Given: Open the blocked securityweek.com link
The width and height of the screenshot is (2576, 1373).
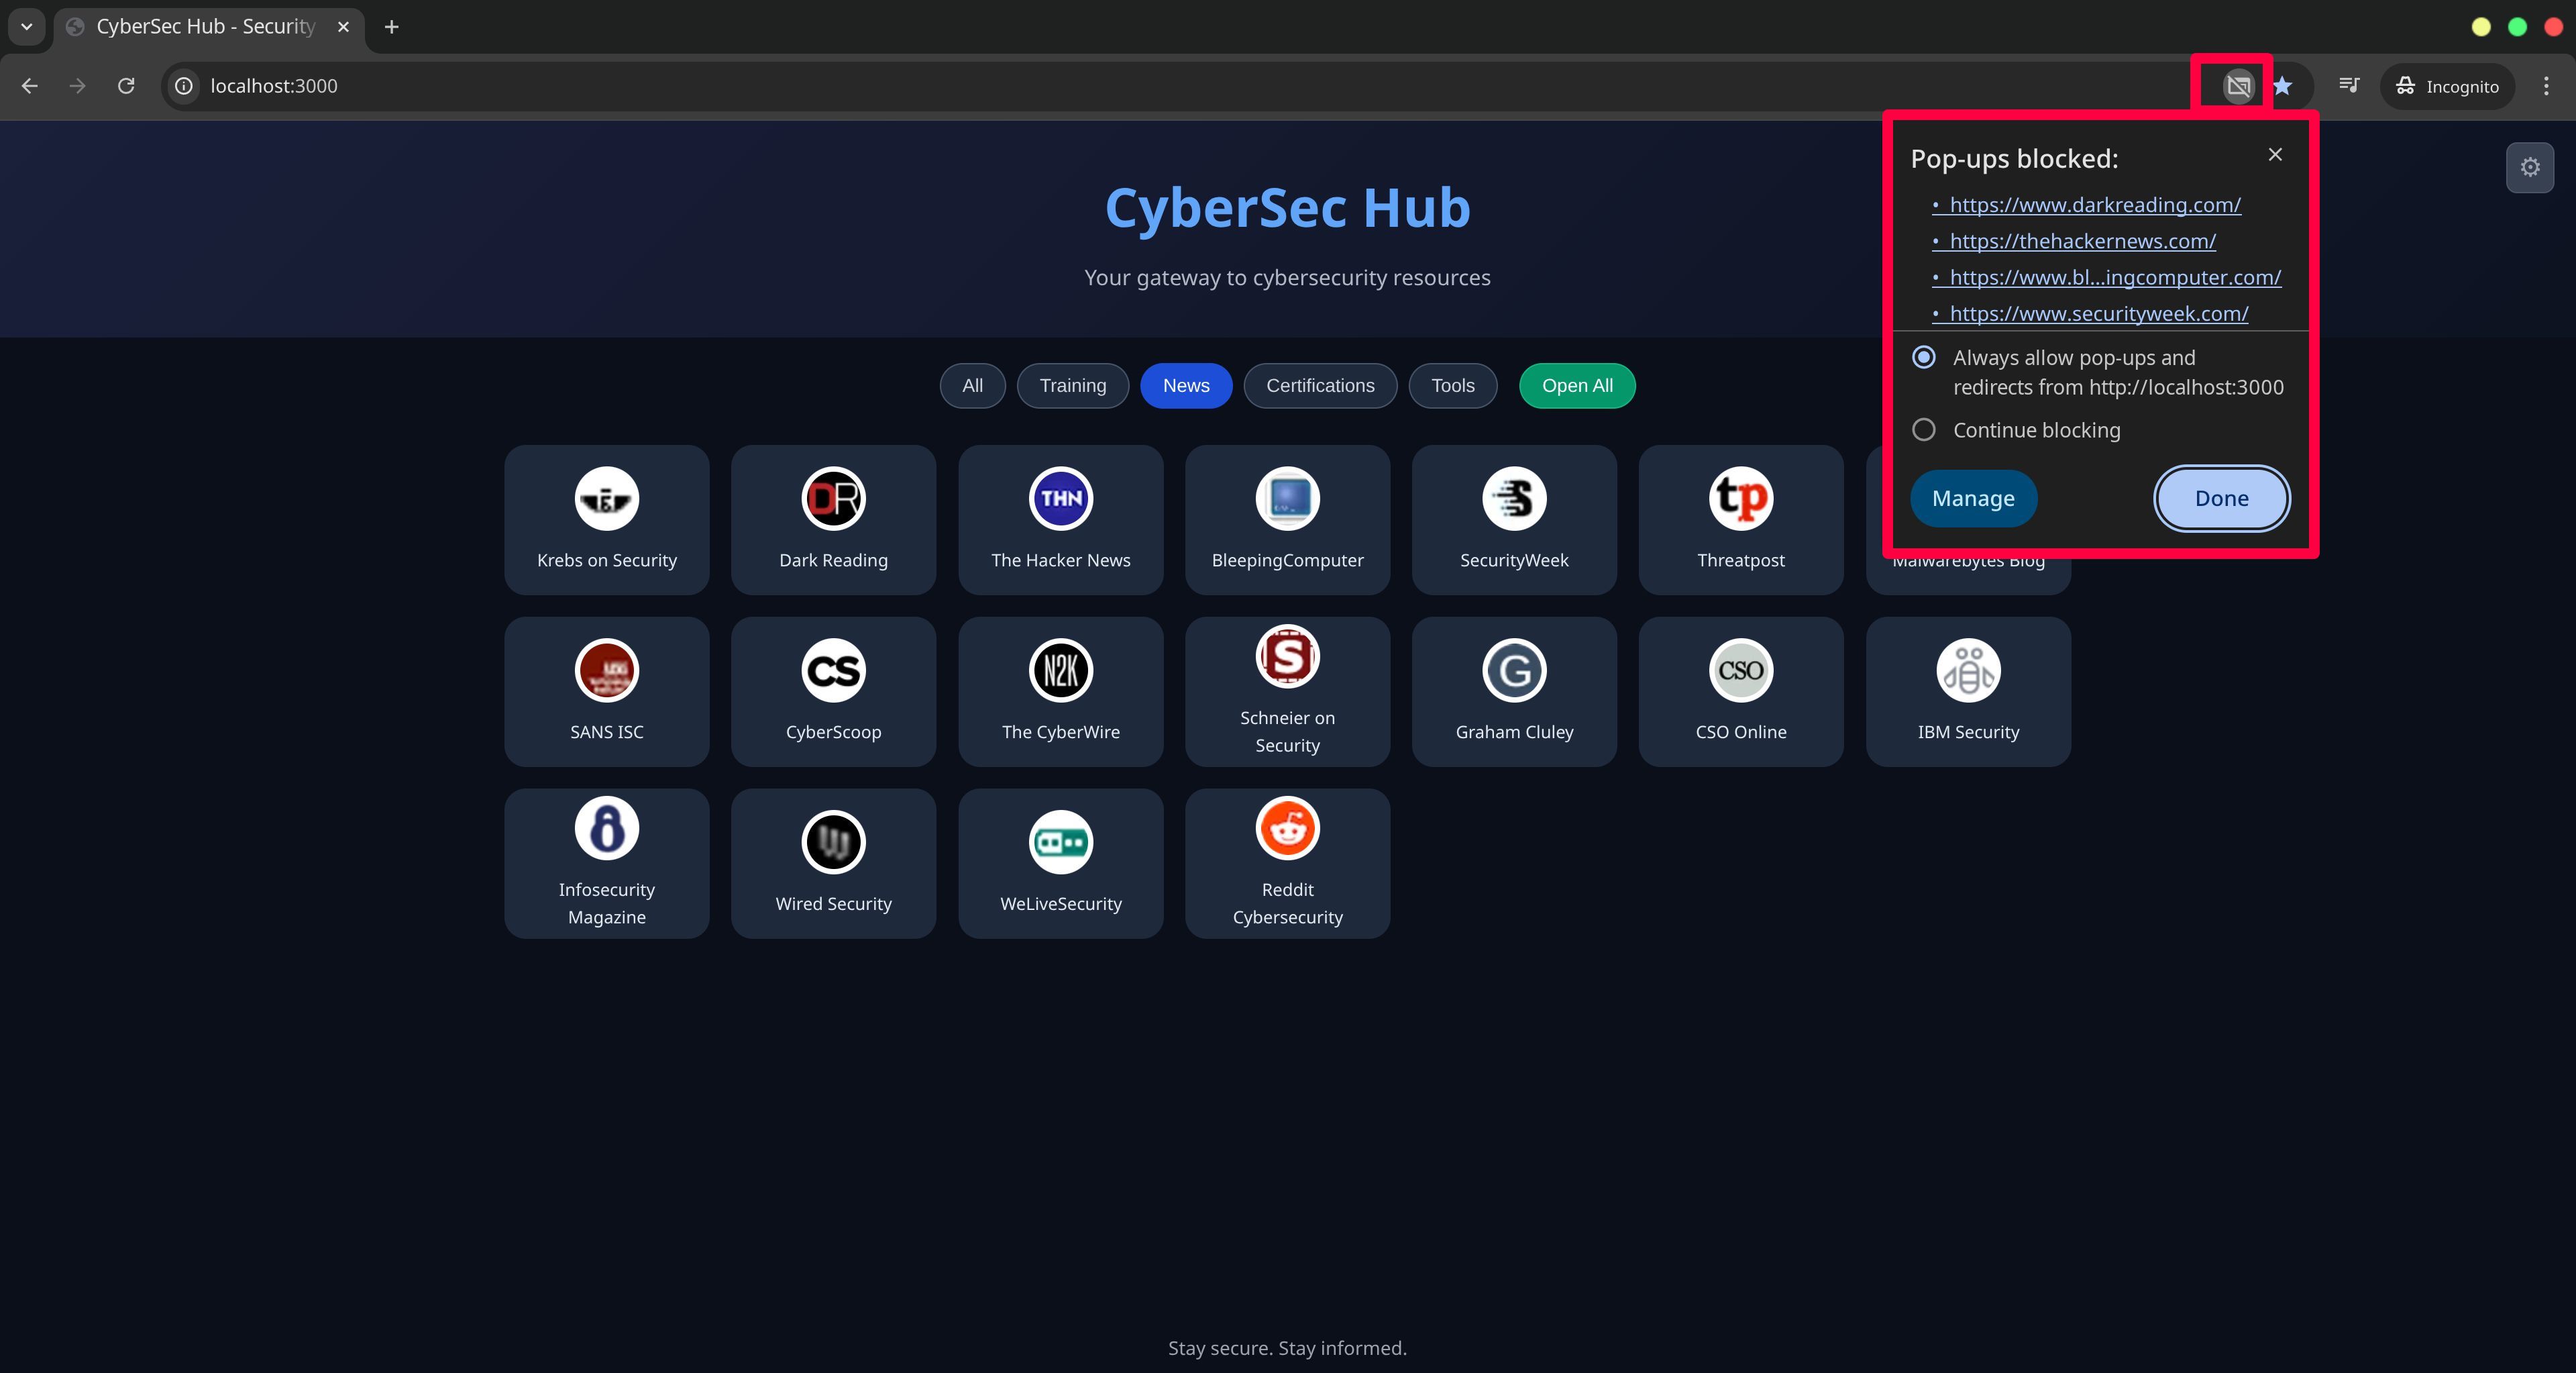Looking at the screenshot, I should point(2099,314).
